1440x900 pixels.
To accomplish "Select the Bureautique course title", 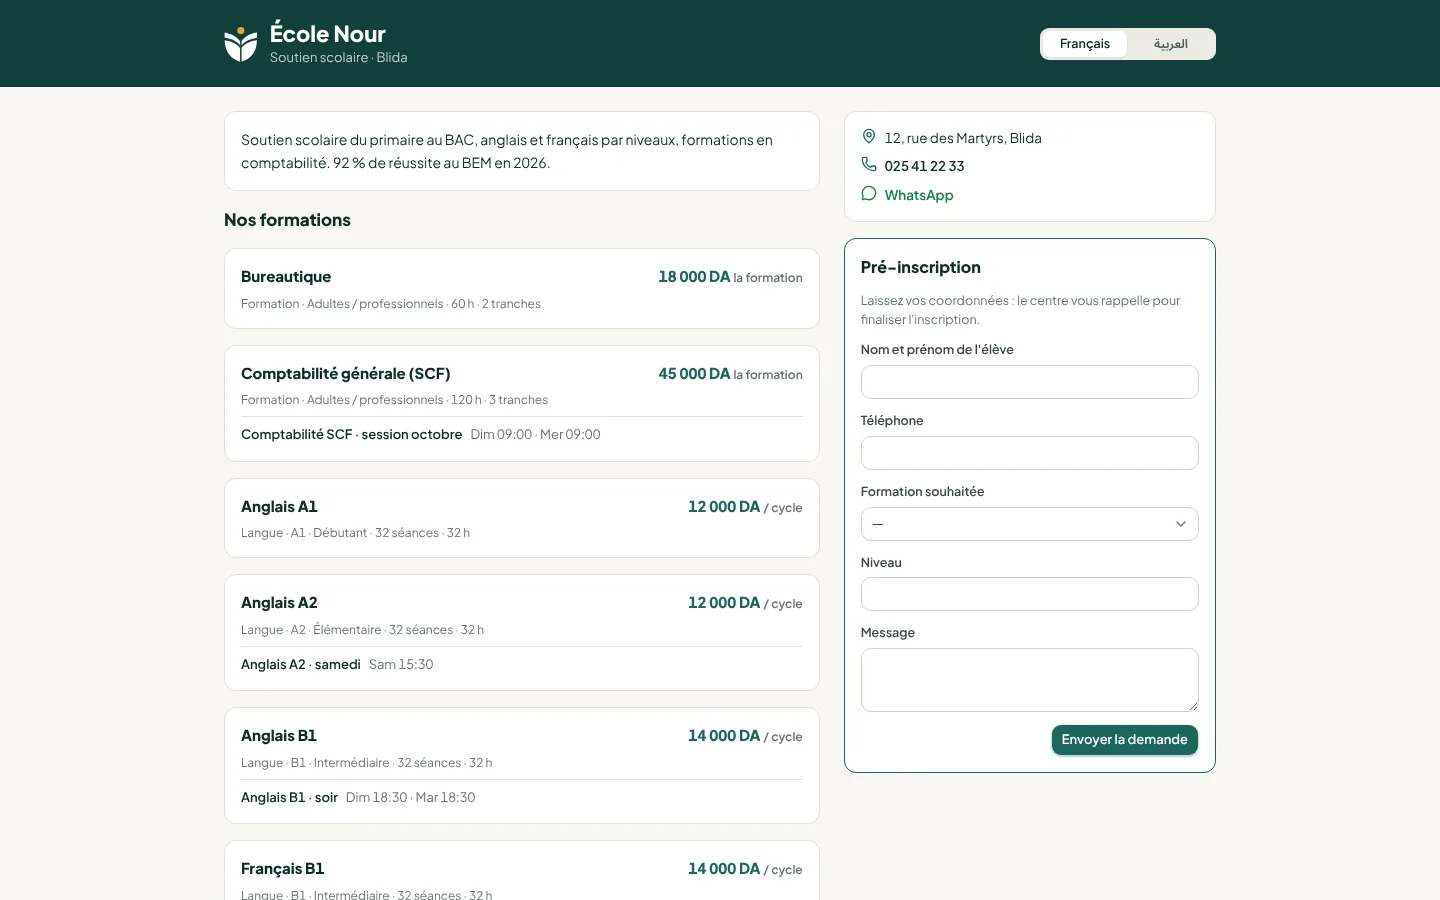I will (x=286, y=277).
